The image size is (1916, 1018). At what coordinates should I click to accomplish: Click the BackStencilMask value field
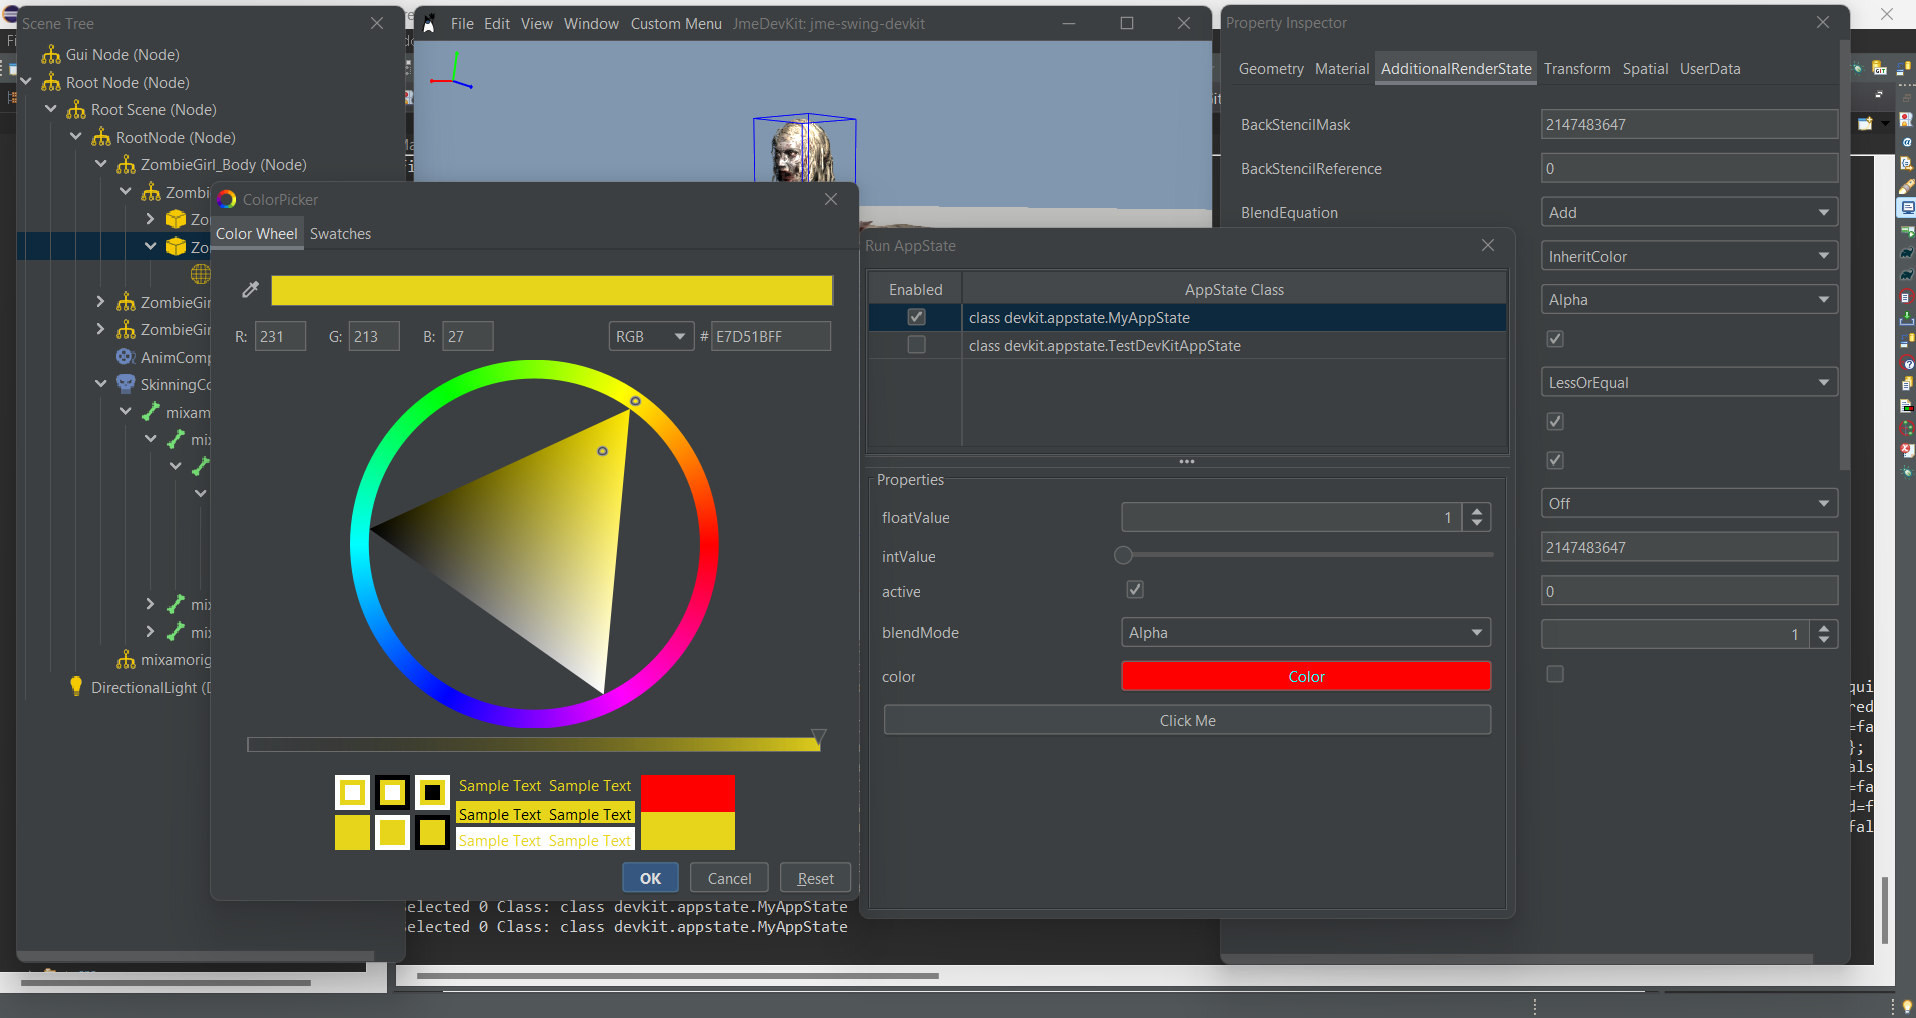pyautogui.click(x=1689, y=124)
